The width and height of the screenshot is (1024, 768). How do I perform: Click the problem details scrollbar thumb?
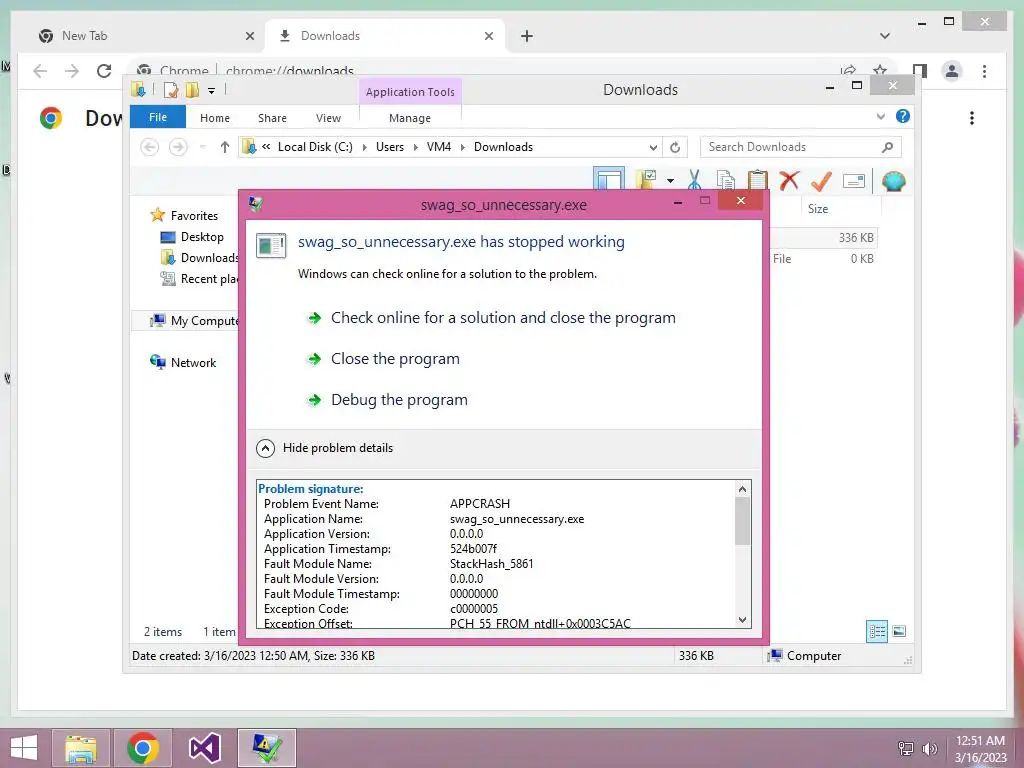pyautogui.click(x=742, y=521)
